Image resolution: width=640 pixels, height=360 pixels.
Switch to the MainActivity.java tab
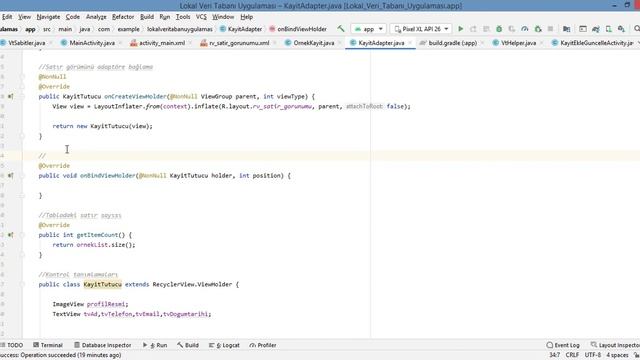pyautogui.click(x=88, y=43)
